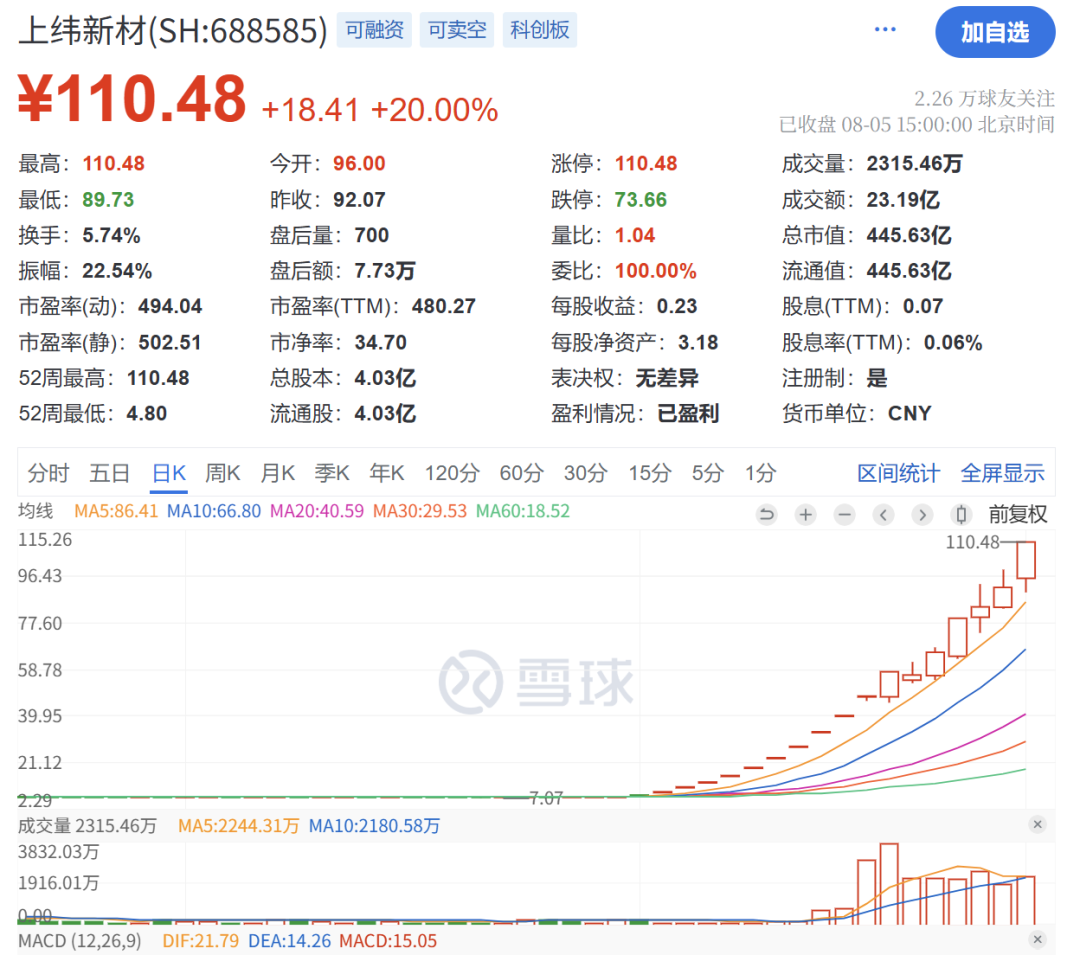The width and height of the screenshot is (1080, 955).
Task: Click the stock title 上纬新材(SH:688585)
Action: [x=173, y=31]
